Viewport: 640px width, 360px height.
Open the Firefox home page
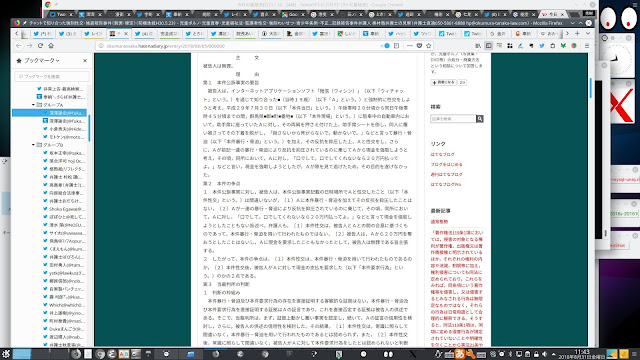point(51,46)
